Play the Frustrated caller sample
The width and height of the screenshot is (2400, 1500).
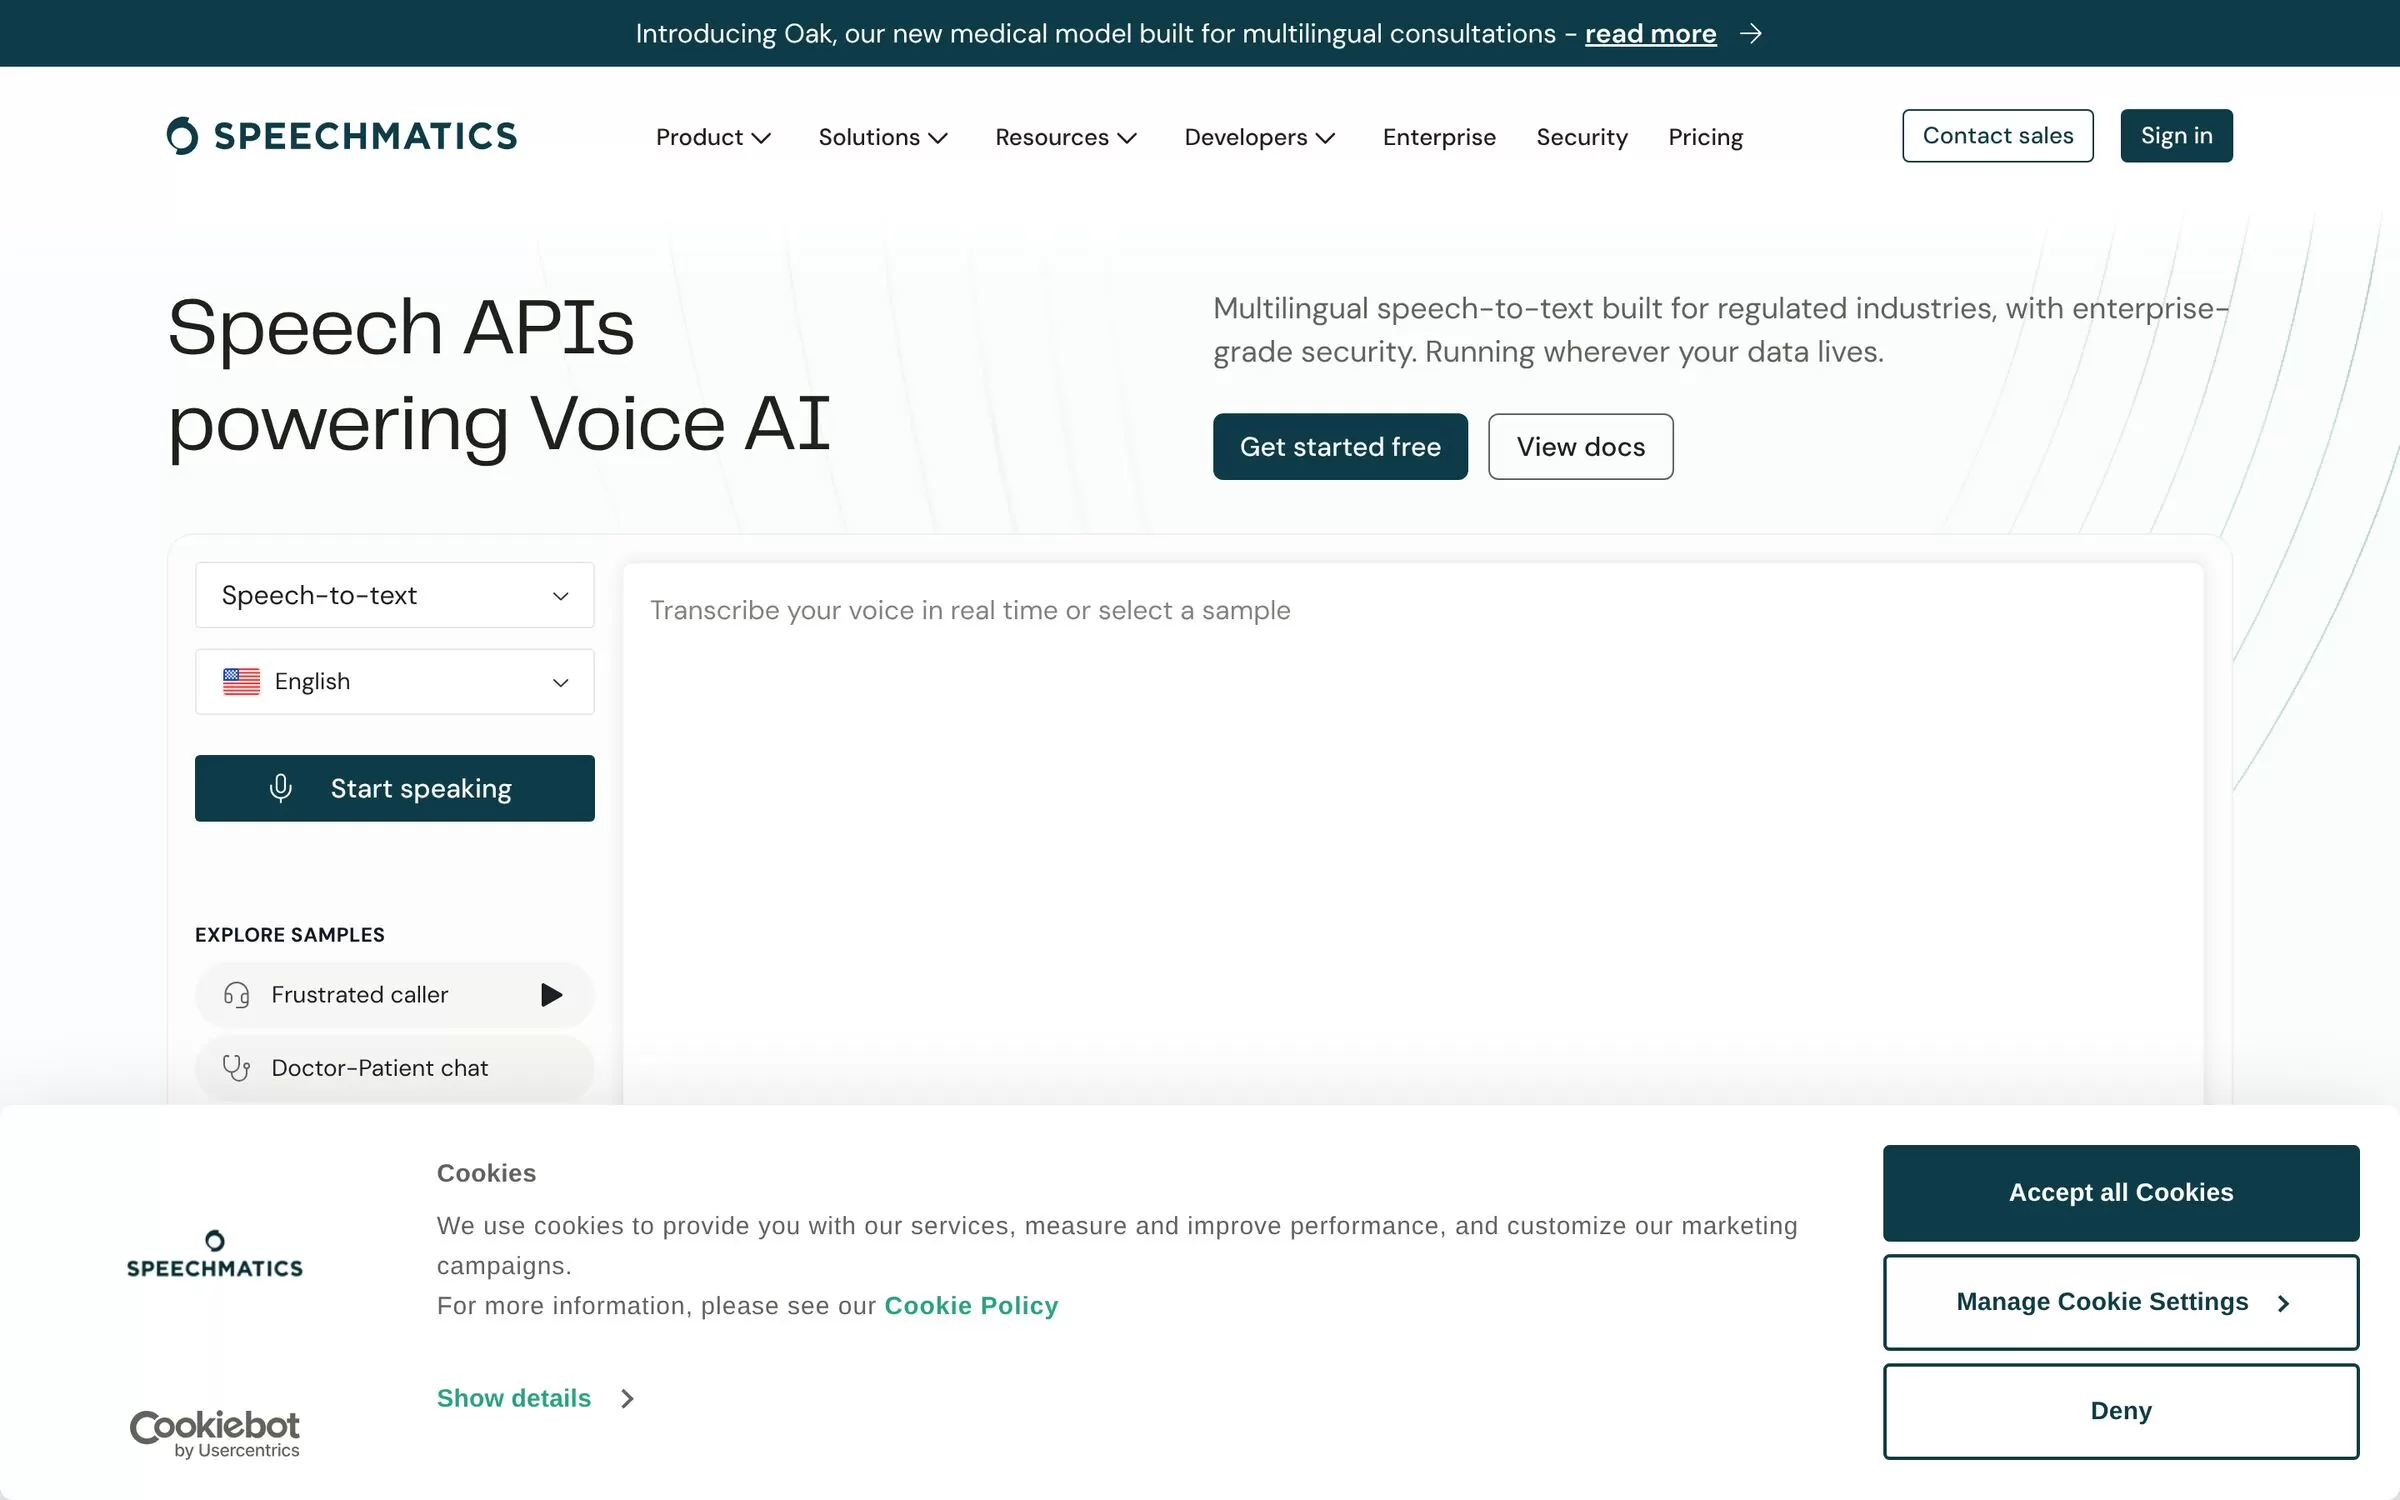coord(551,995)
